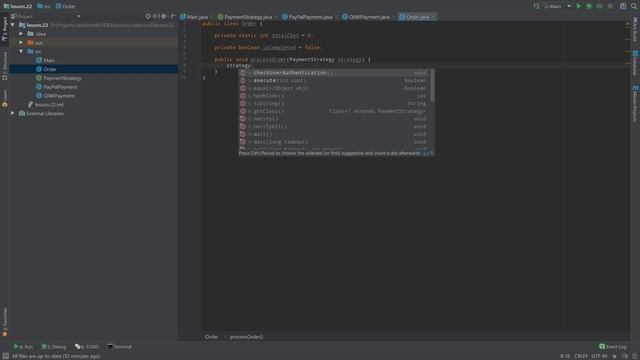Collapse all icon in Project panel header
The image size is (640, 360).
coord(156,16)
